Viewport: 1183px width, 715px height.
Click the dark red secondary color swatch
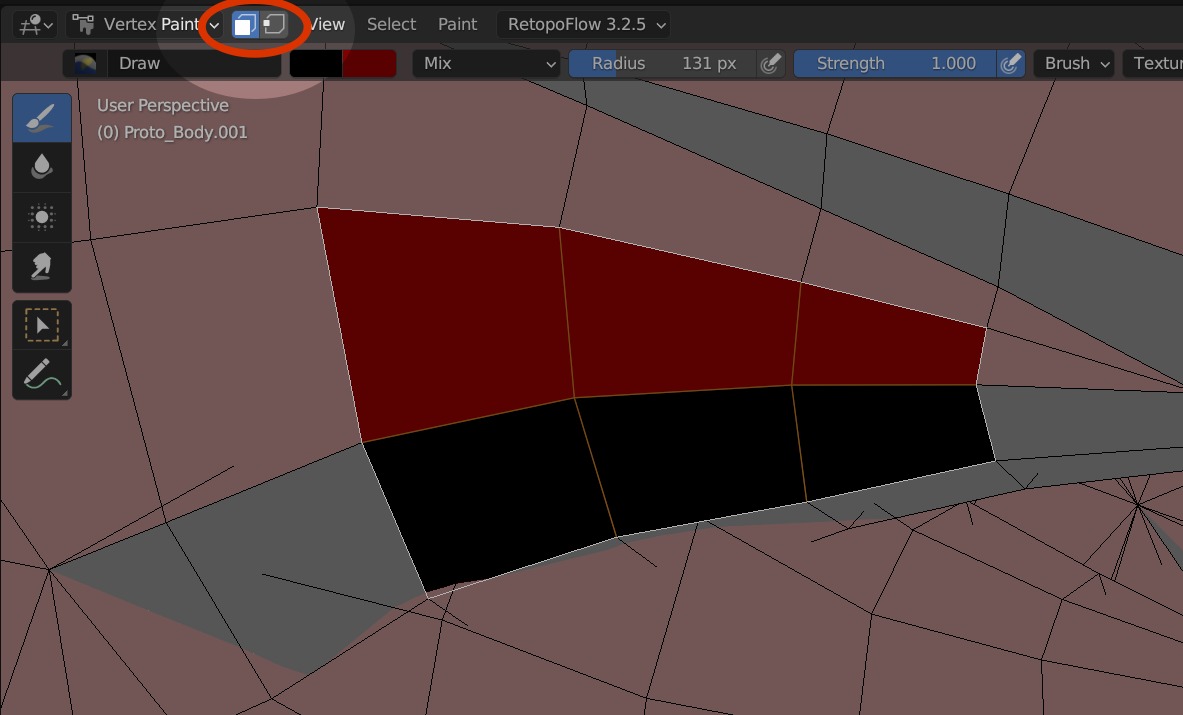click(x=369, y=63)
